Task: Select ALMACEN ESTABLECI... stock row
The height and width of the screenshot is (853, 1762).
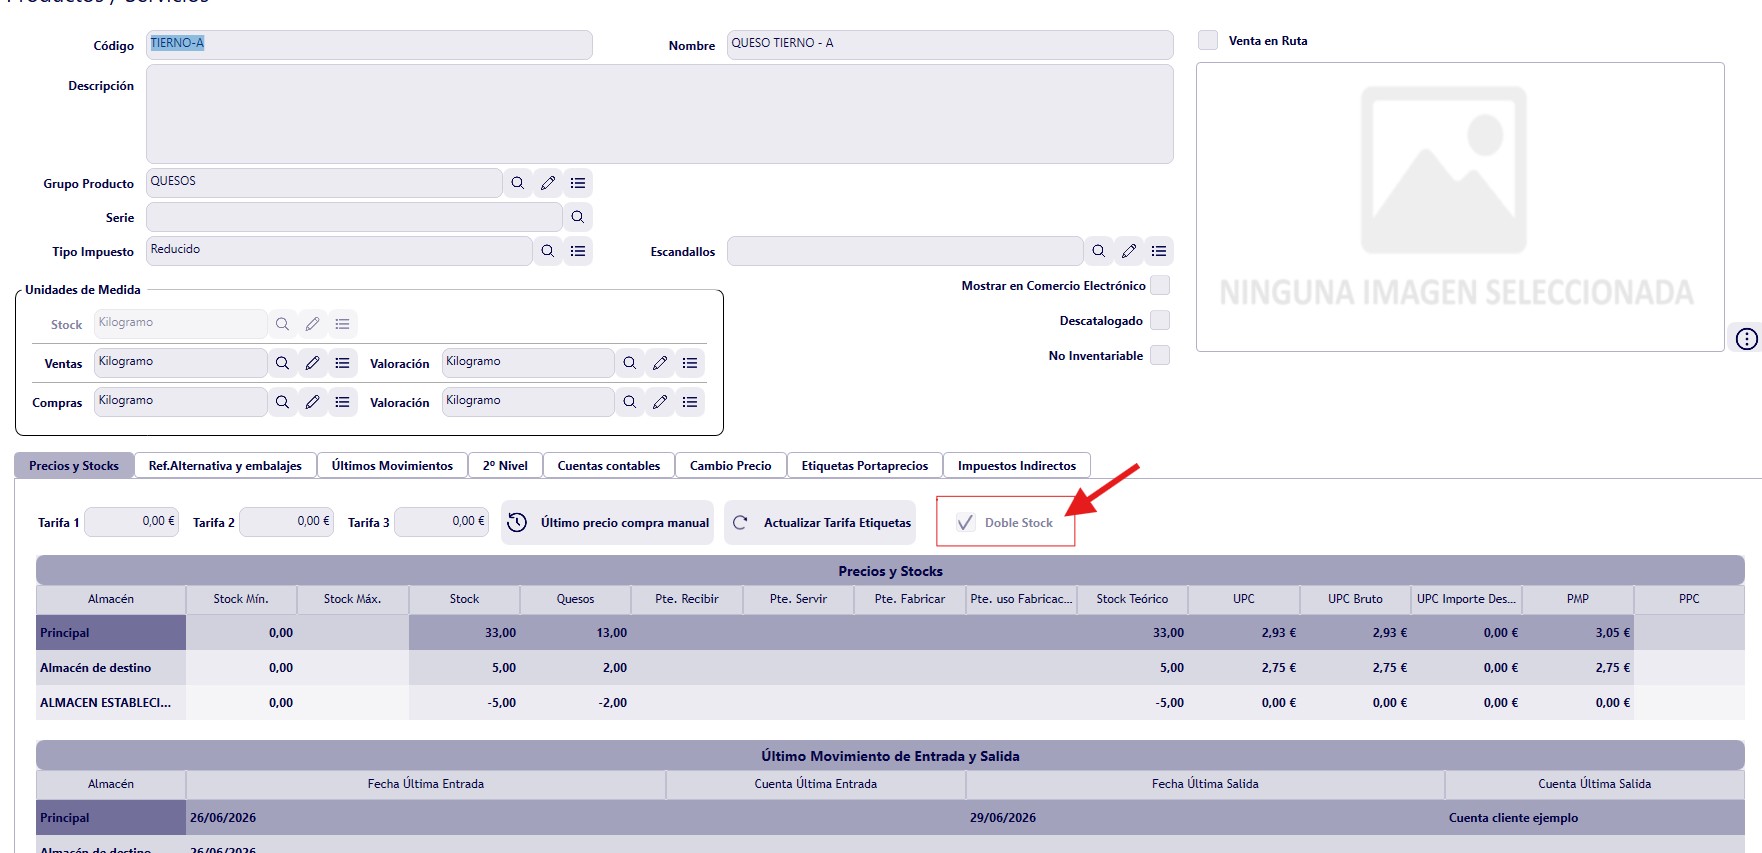Action: coord(890,703)
